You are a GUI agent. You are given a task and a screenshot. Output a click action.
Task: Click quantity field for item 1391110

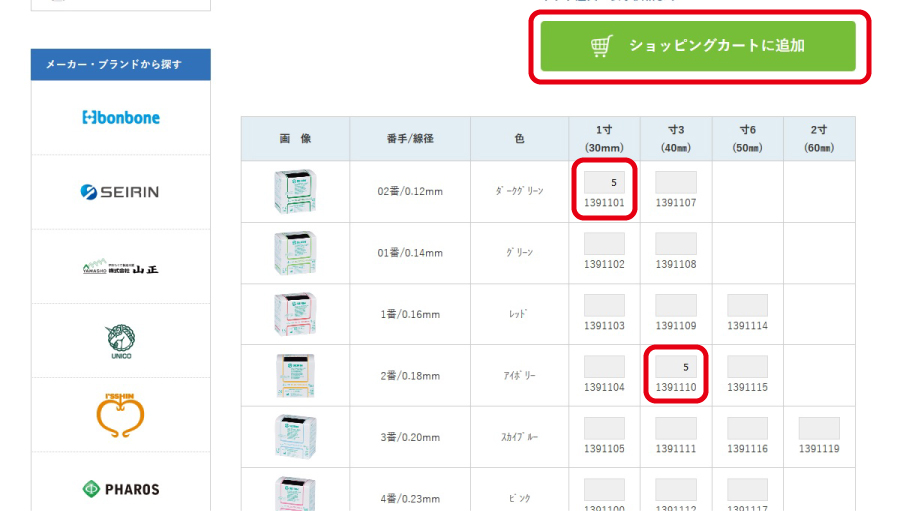[675, 367]
